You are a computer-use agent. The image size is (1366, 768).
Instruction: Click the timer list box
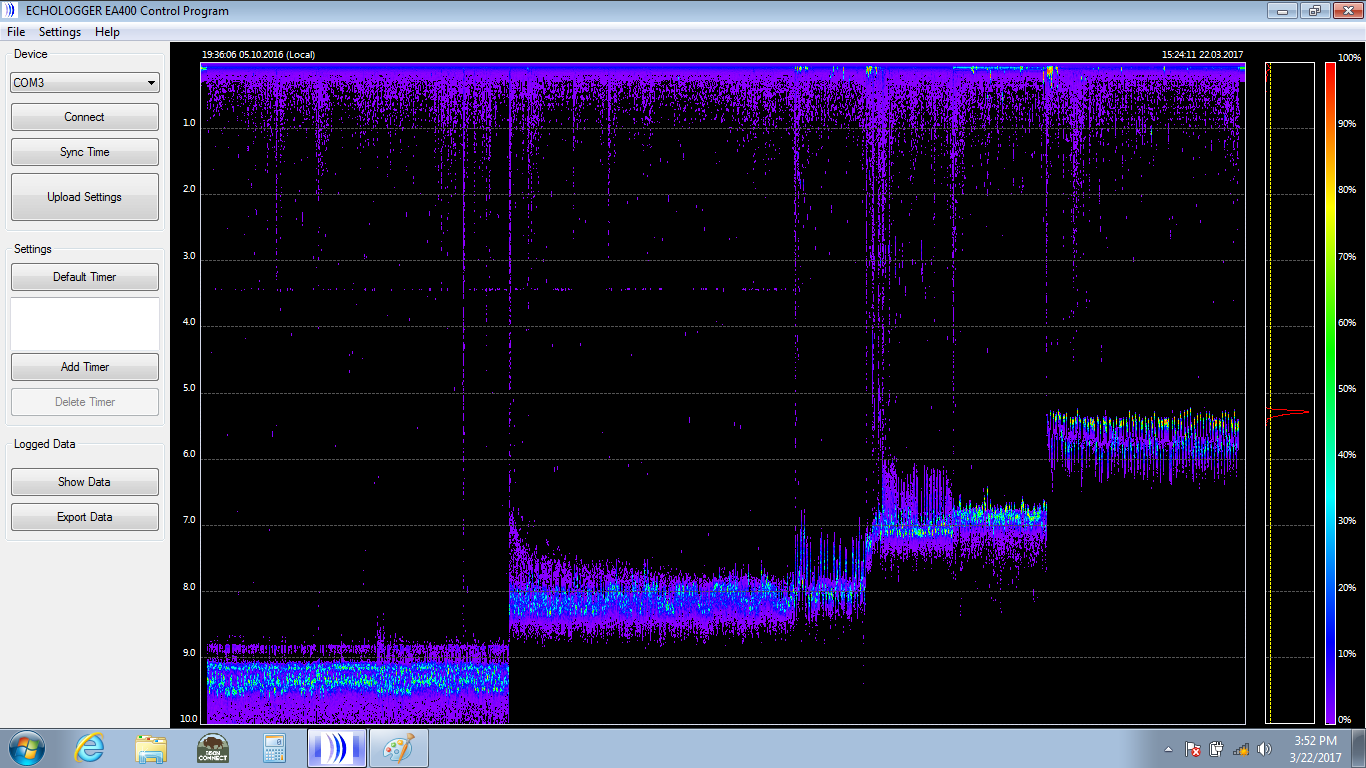tap(85, 324)
